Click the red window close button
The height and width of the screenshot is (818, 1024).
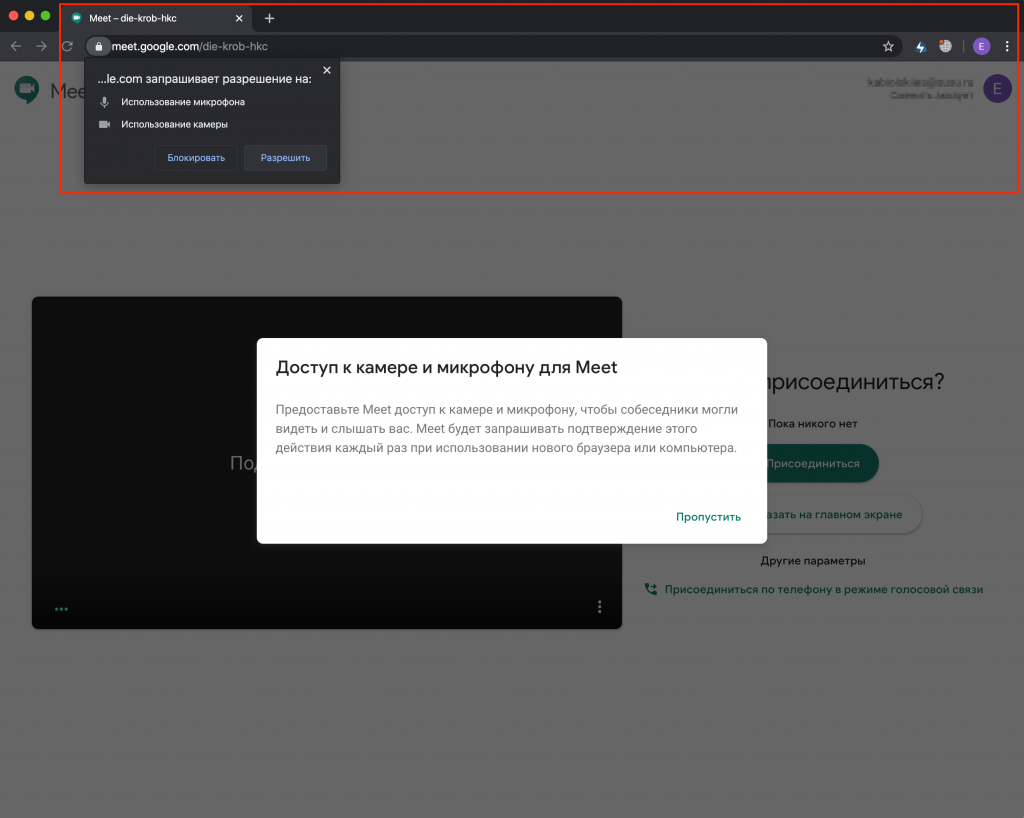pyautogui.click(x=13, y=16)
